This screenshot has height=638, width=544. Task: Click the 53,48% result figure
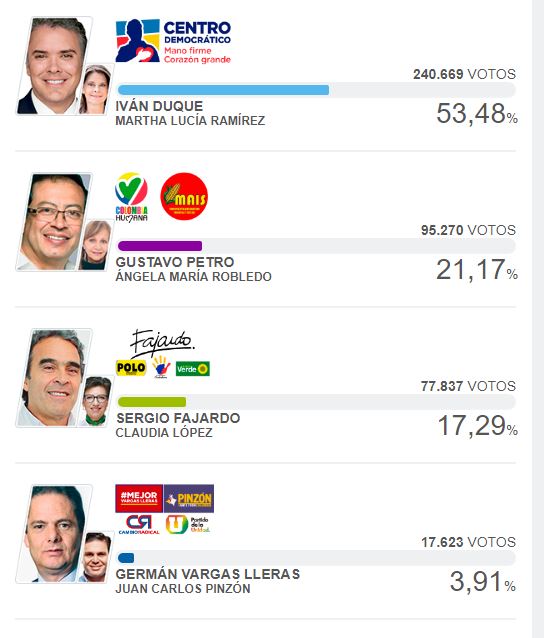(476, 114)
